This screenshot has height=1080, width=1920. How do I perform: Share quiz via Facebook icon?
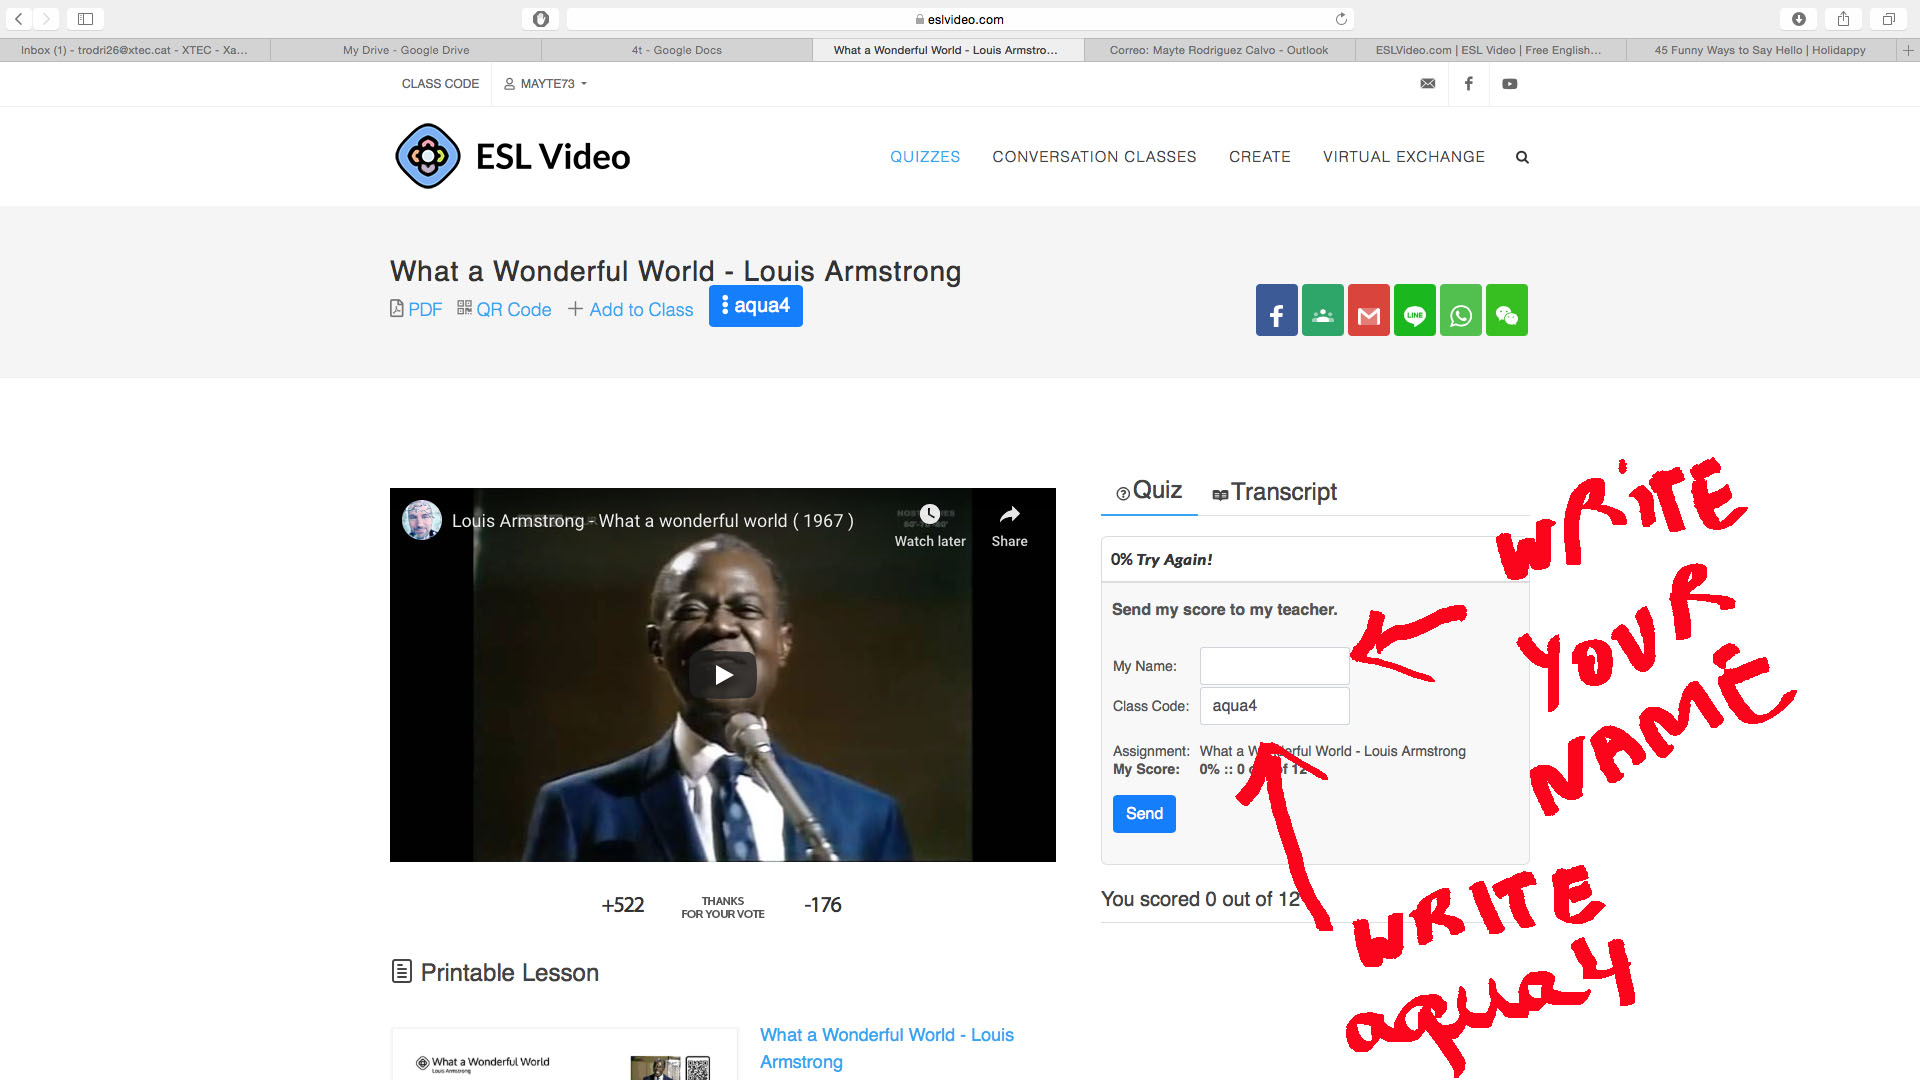(1276, 310)
